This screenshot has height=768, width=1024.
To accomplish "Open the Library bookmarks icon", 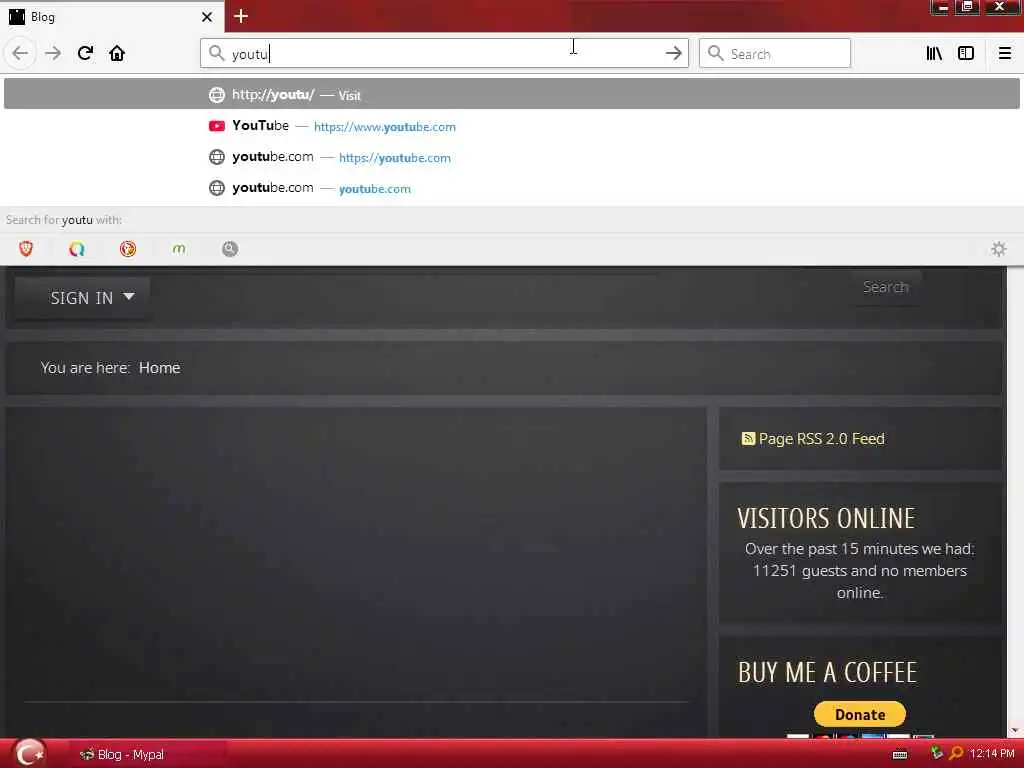I will click(x=934, y=54).
